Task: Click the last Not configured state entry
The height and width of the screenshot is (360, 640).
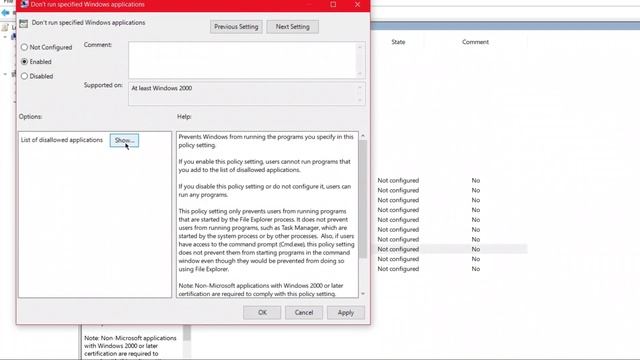Action: [x=398, y=269]
